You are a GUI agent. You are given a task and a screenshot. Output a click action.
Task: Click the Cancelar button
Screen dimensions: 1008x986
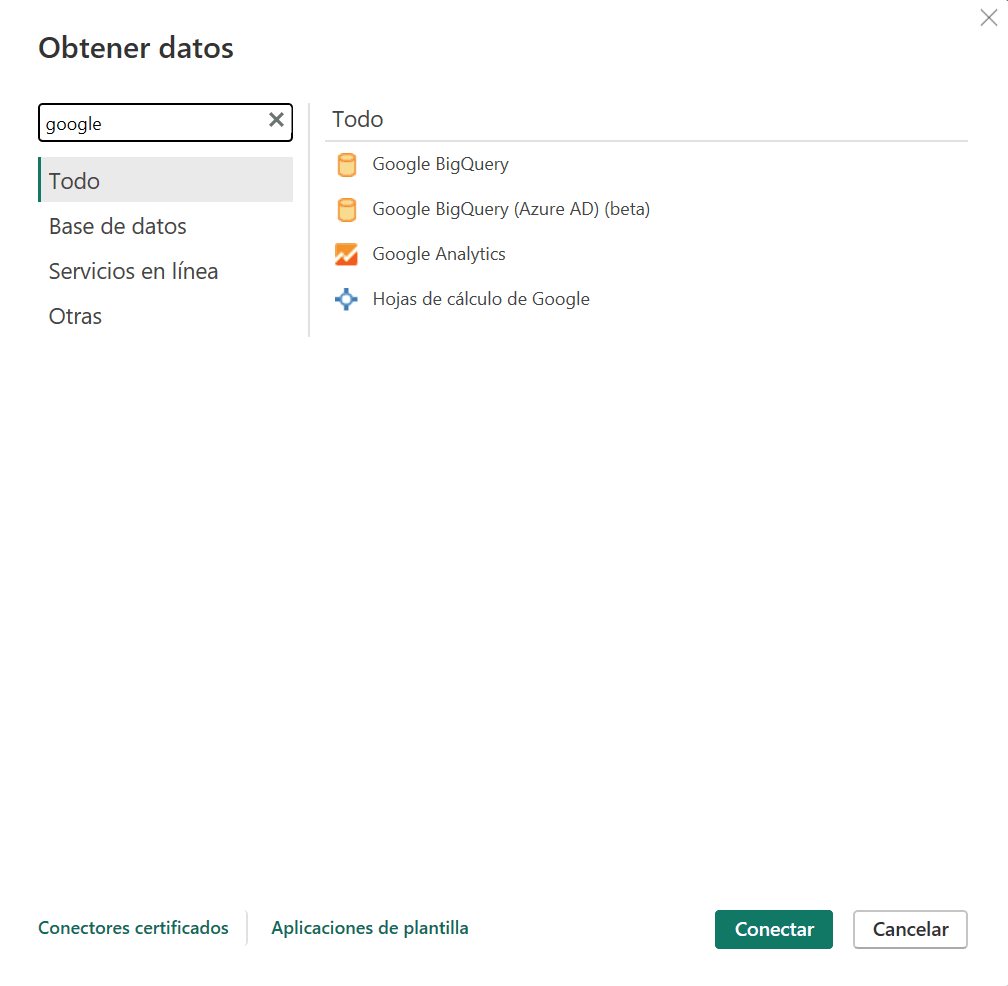pyautogui.click(x=910, y=929)
